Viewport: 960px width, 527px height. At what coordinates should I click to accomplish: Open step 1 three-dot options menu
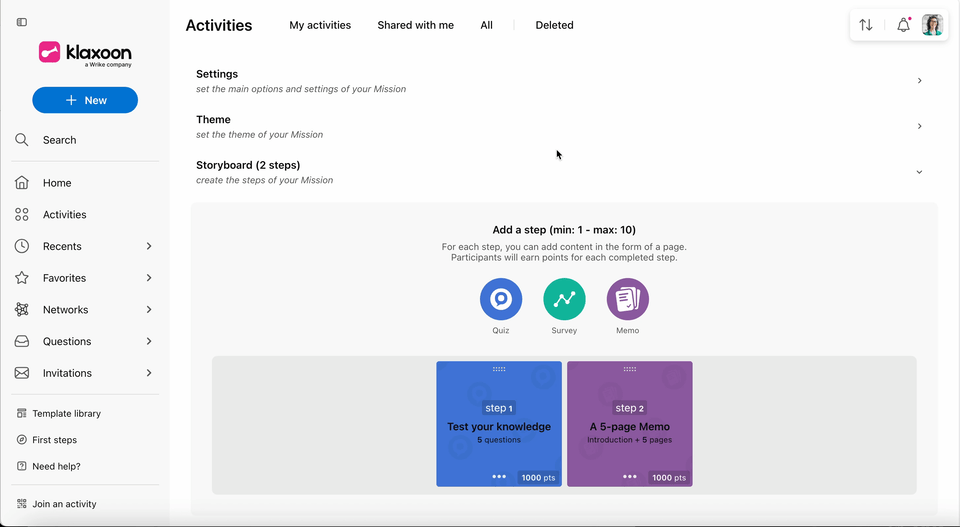(x=499, y=477)
